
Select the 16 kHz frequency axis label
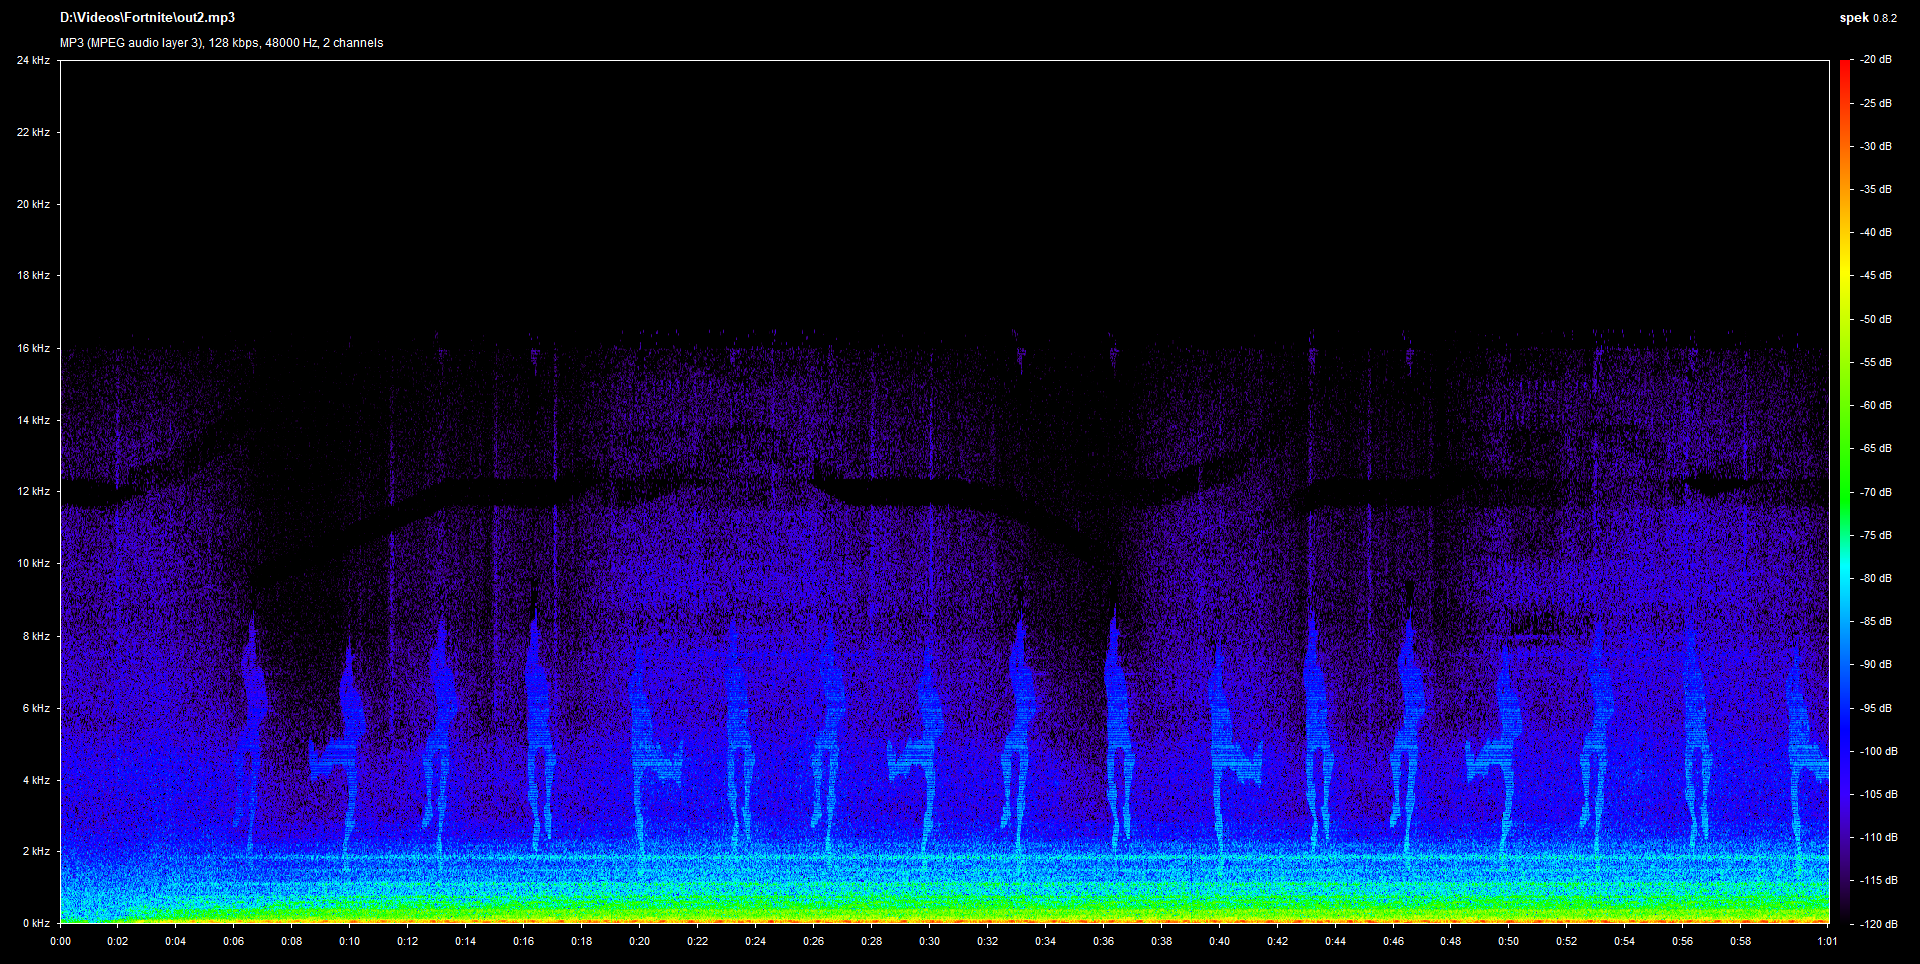33,348
